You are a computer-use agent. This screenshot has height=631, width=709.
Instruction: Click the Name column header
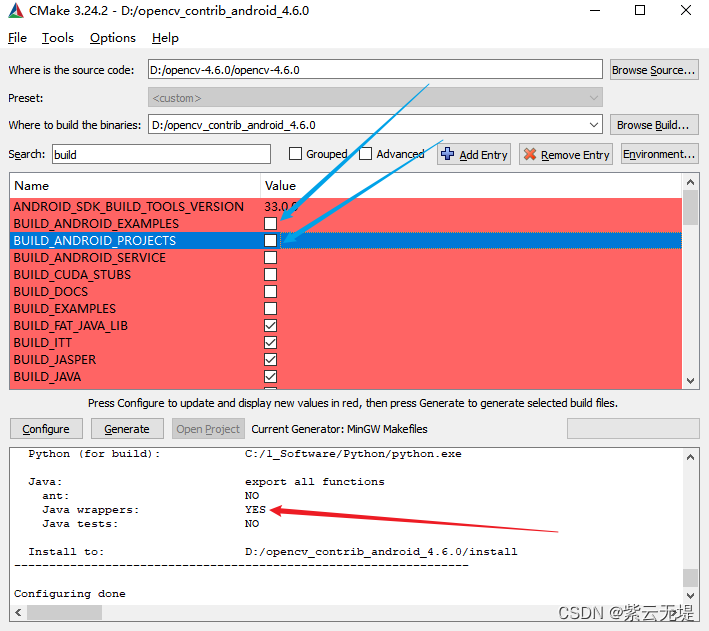coord(135,185)
